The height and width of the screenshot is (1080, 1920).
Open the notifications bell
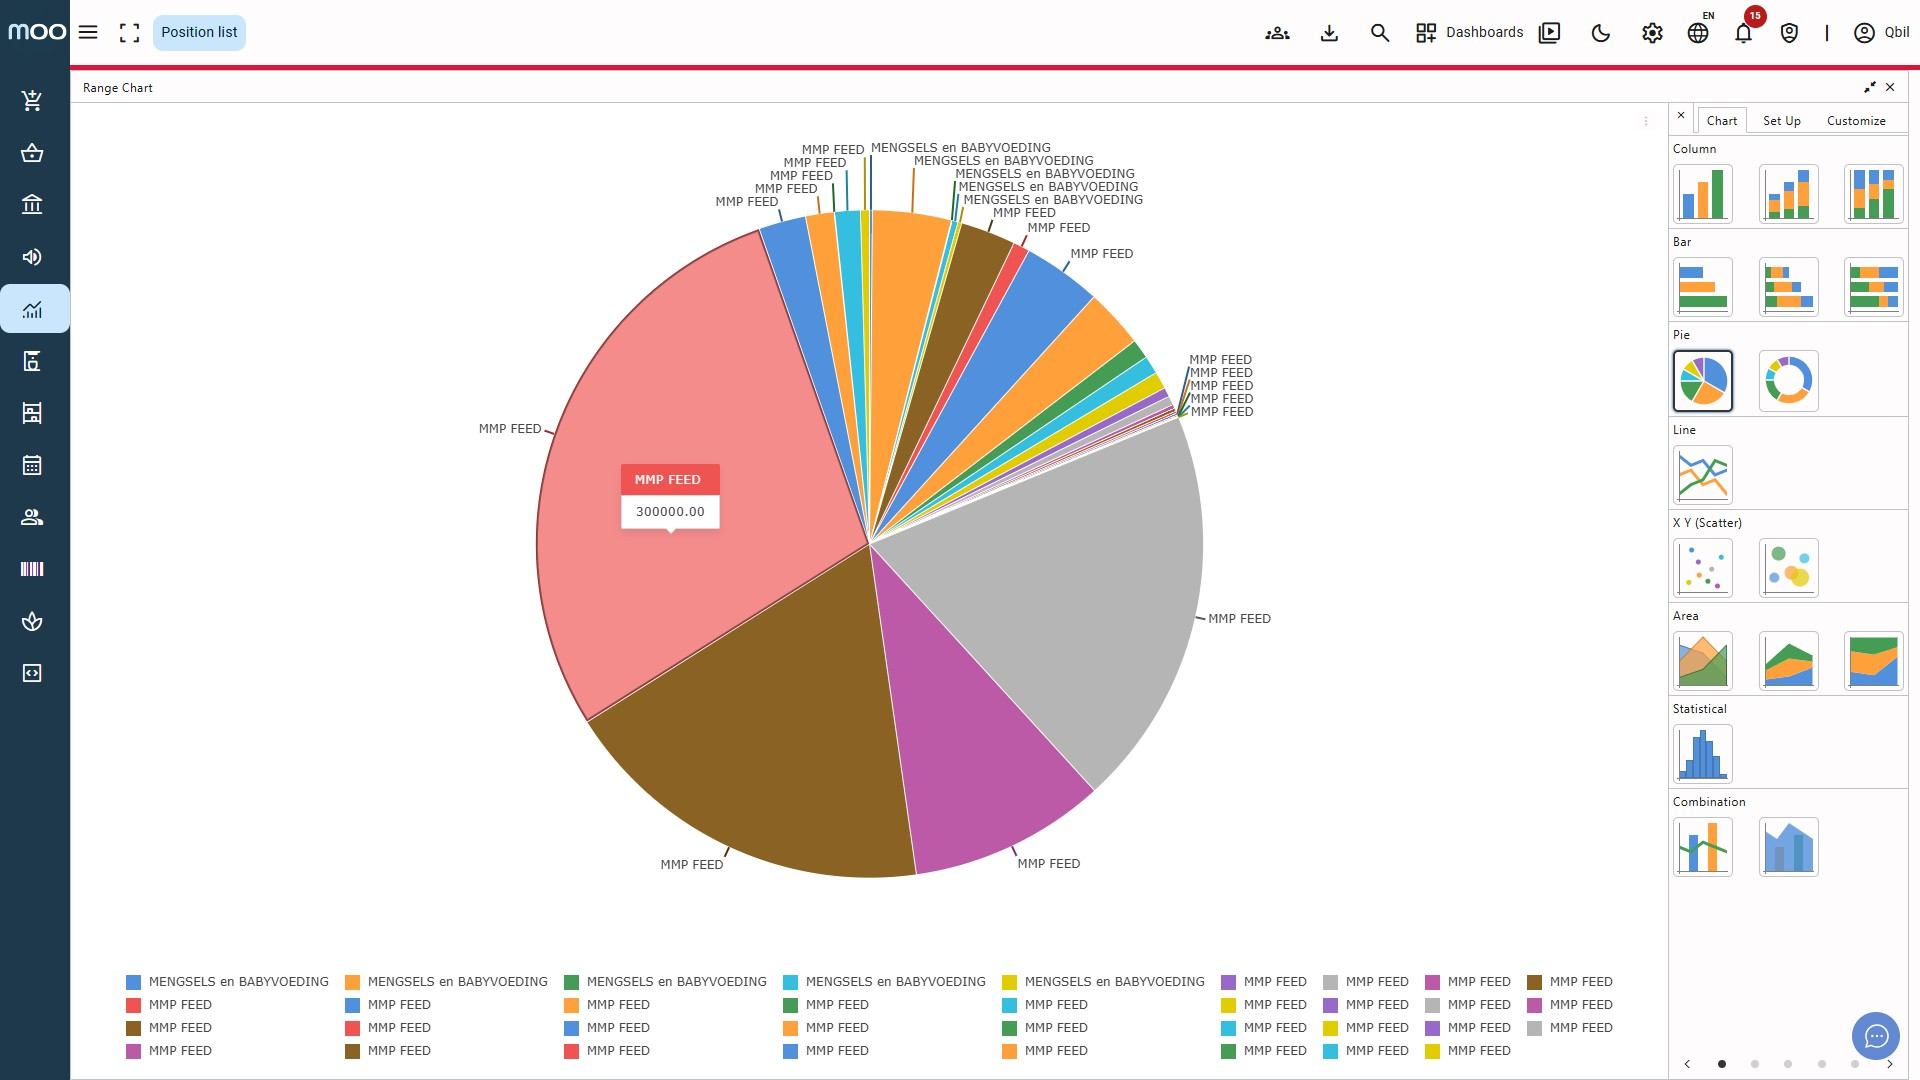(1743, 33)
